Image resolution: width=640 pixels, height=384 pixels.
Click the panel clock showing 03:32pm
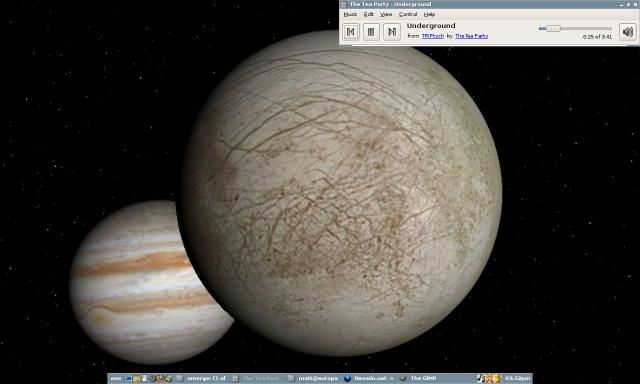[x=518, y=378]
